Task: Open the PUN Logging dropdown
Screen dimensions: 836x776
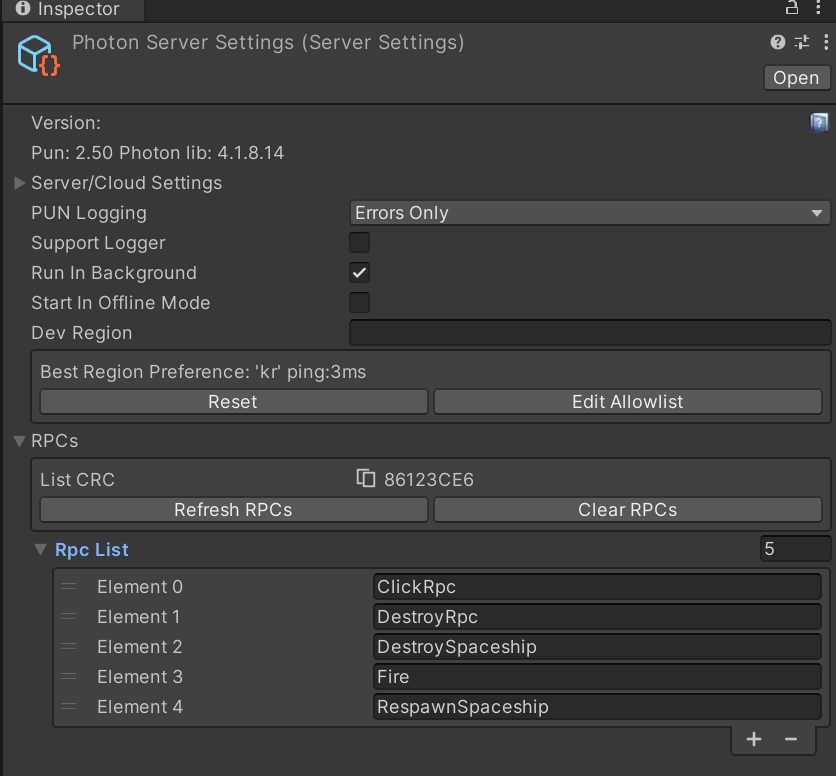Action: tap(590, 213)
